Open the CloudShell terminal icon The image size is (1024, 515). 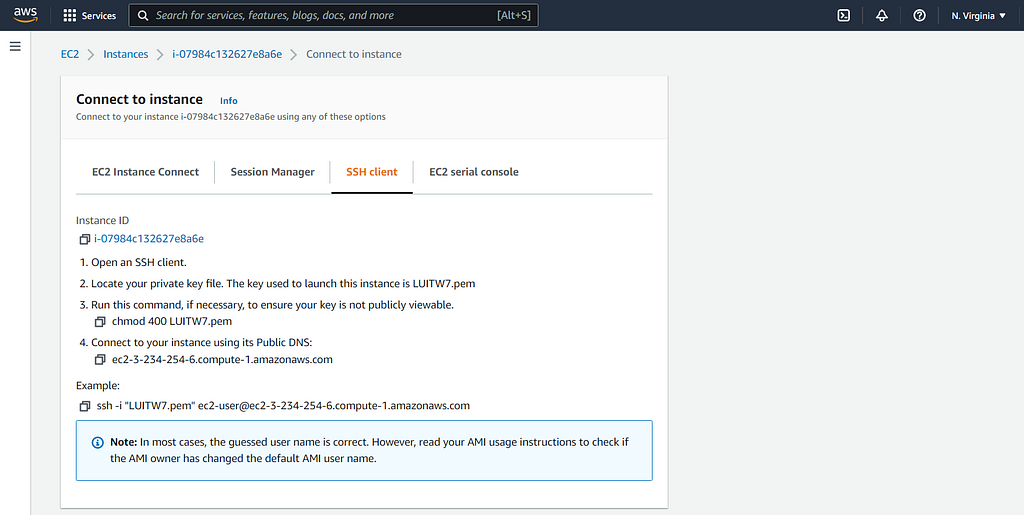click(844, 16)
